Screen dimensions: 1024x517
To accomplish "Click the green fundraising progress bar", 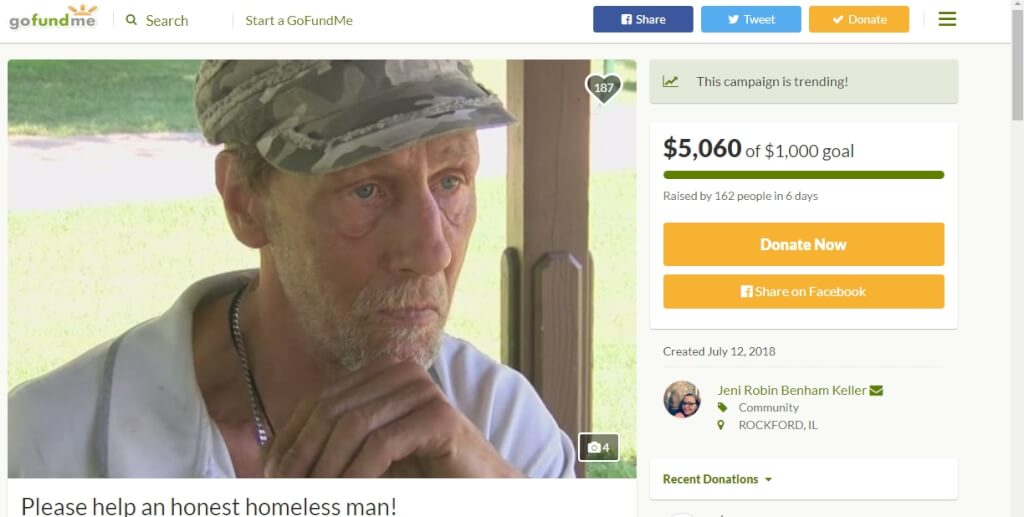I will click(803, 175).
